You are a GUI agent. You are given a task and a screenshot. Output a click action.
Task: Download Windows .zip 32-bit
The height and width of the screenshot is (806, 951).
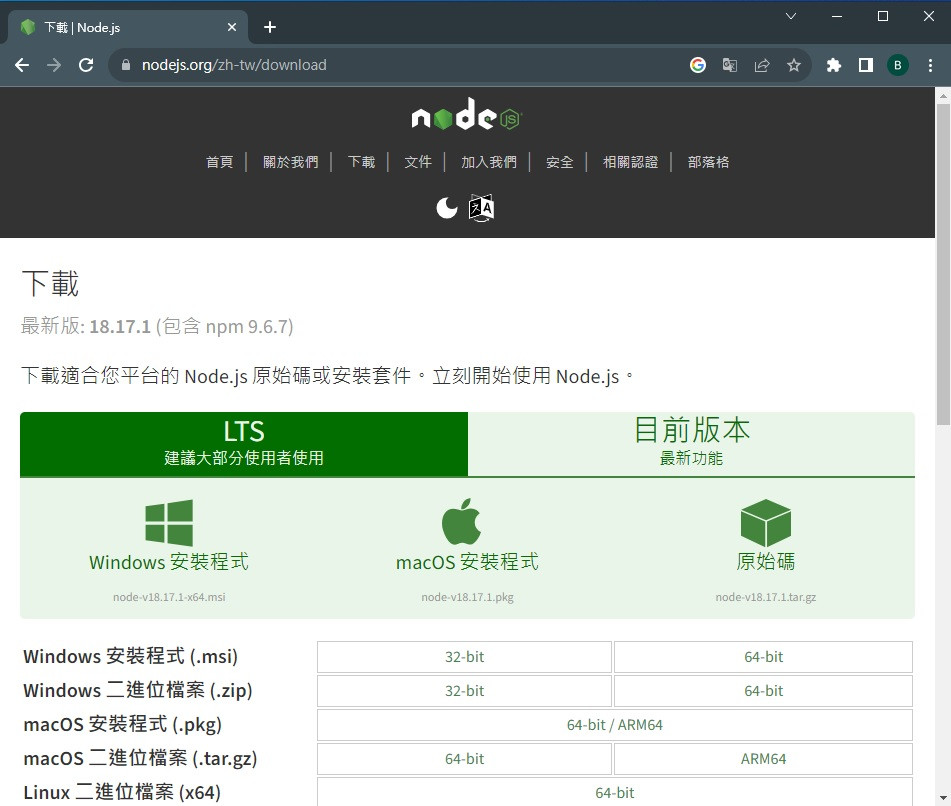coord(465,691)
